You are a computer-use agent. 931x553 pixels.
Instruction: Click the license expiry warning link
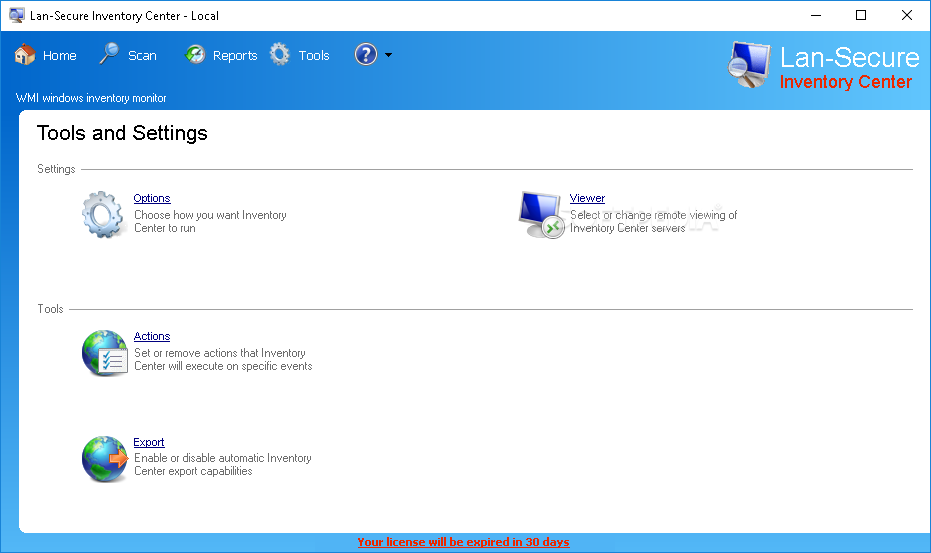click(x=463, y=542)
